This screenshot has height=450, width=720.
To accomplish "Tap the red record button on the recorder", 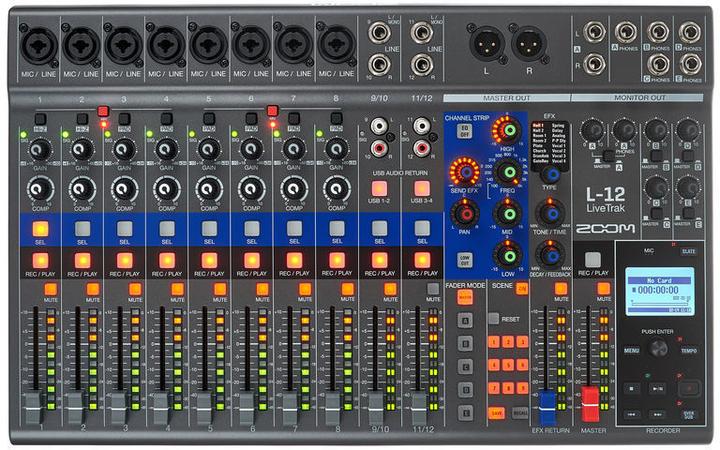I will [688, 389].
